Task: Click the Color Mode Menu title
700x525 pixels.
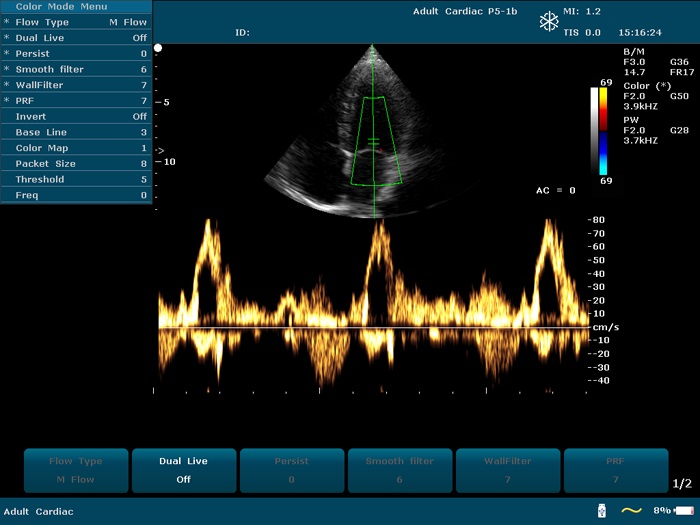Action: tap(62, 7)
